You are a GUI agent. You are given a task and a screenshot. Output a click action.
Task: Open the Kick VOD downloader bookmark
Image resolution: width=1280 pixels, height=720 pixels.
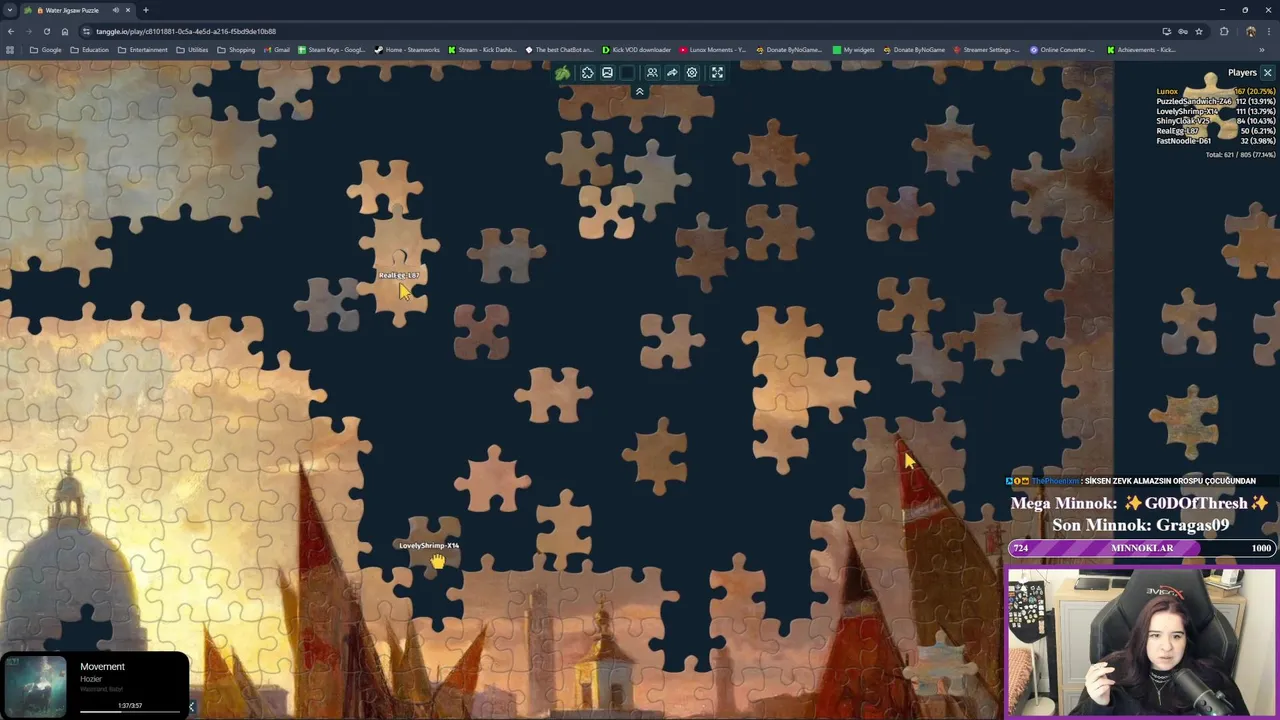636,50
